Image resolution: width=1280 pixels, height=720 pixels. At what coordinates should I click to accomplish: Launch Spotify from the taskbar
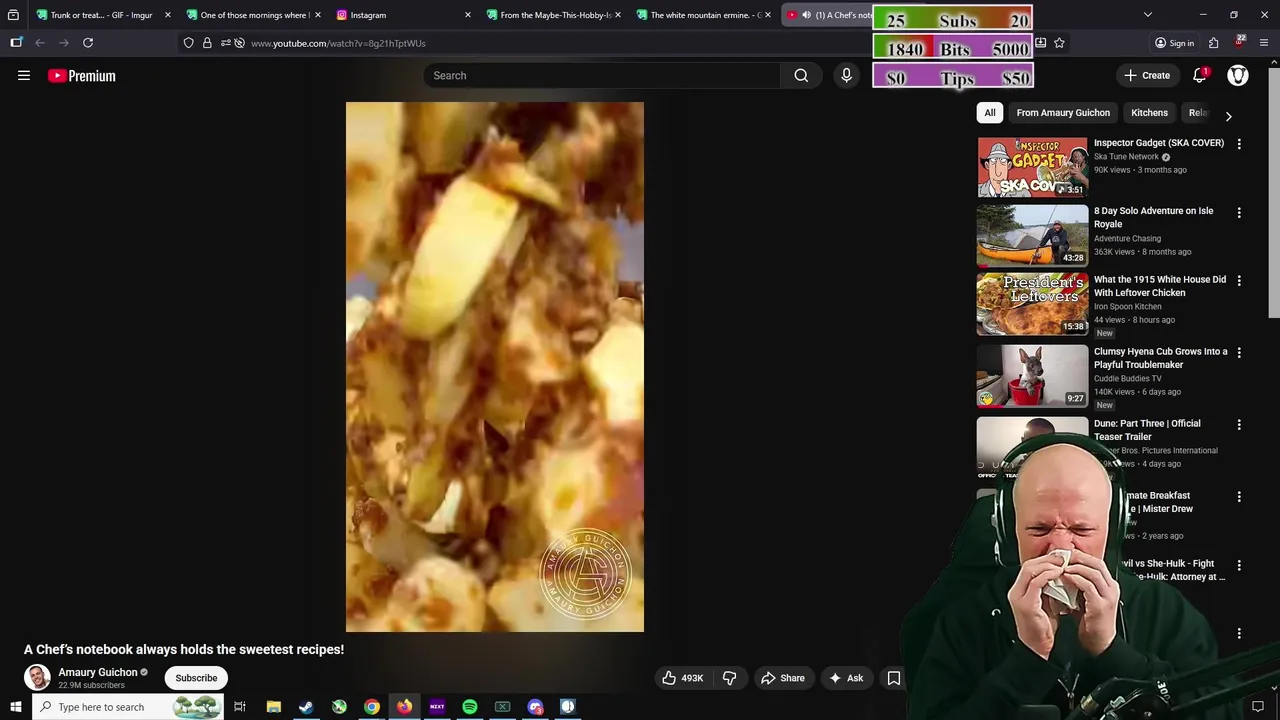[x=469, y=707]
